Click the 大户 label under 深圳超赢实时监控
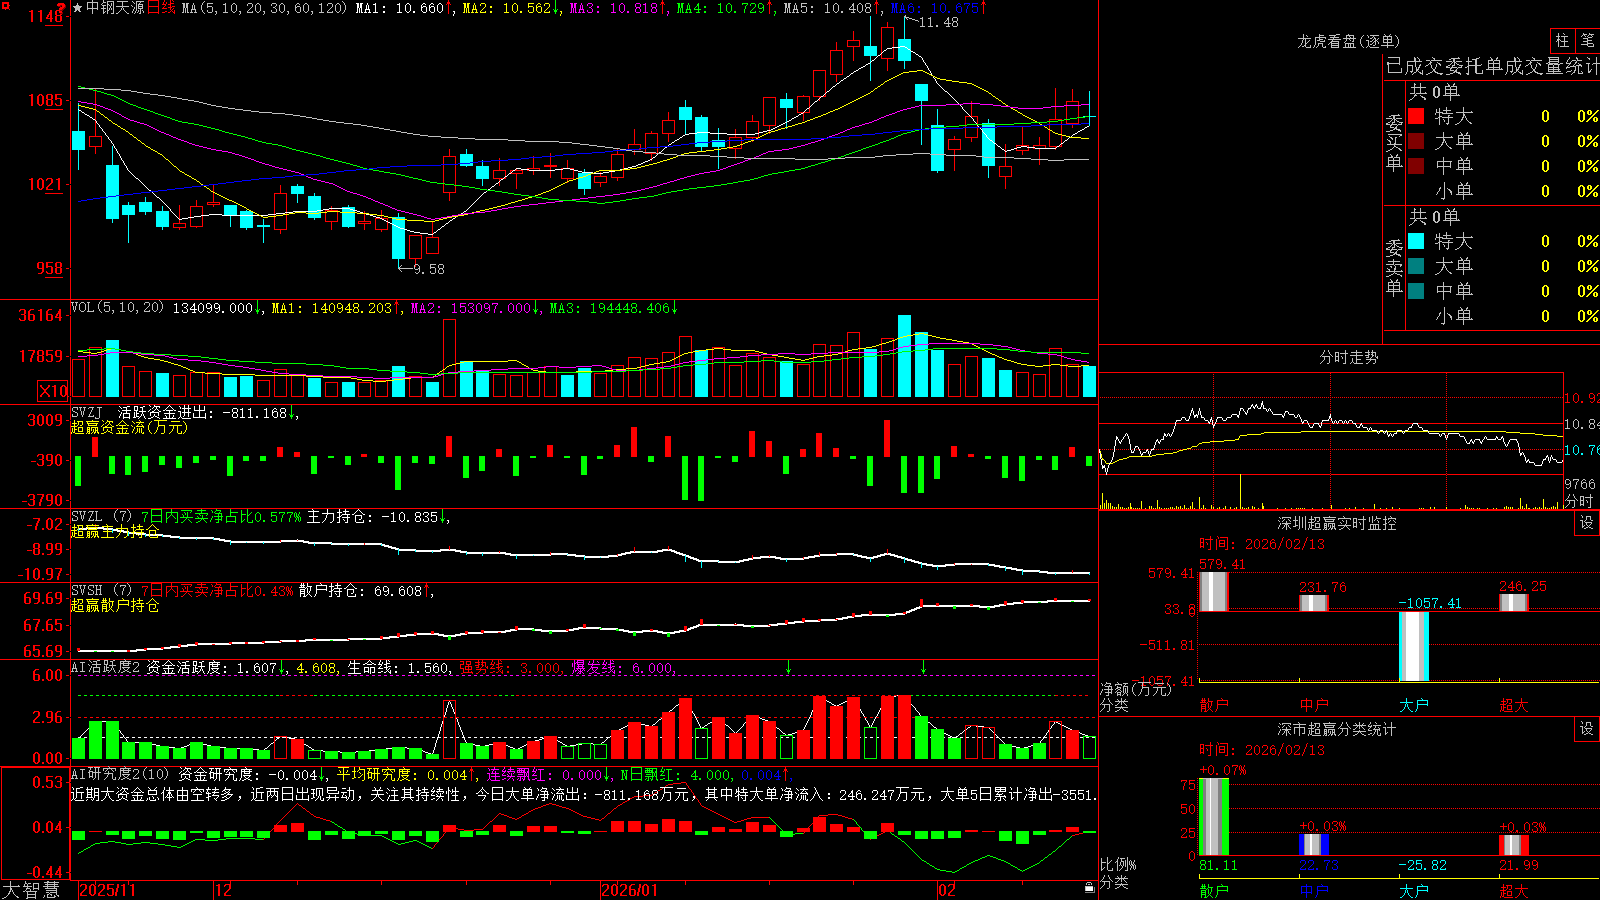1600x900 pixels. 1414,705
